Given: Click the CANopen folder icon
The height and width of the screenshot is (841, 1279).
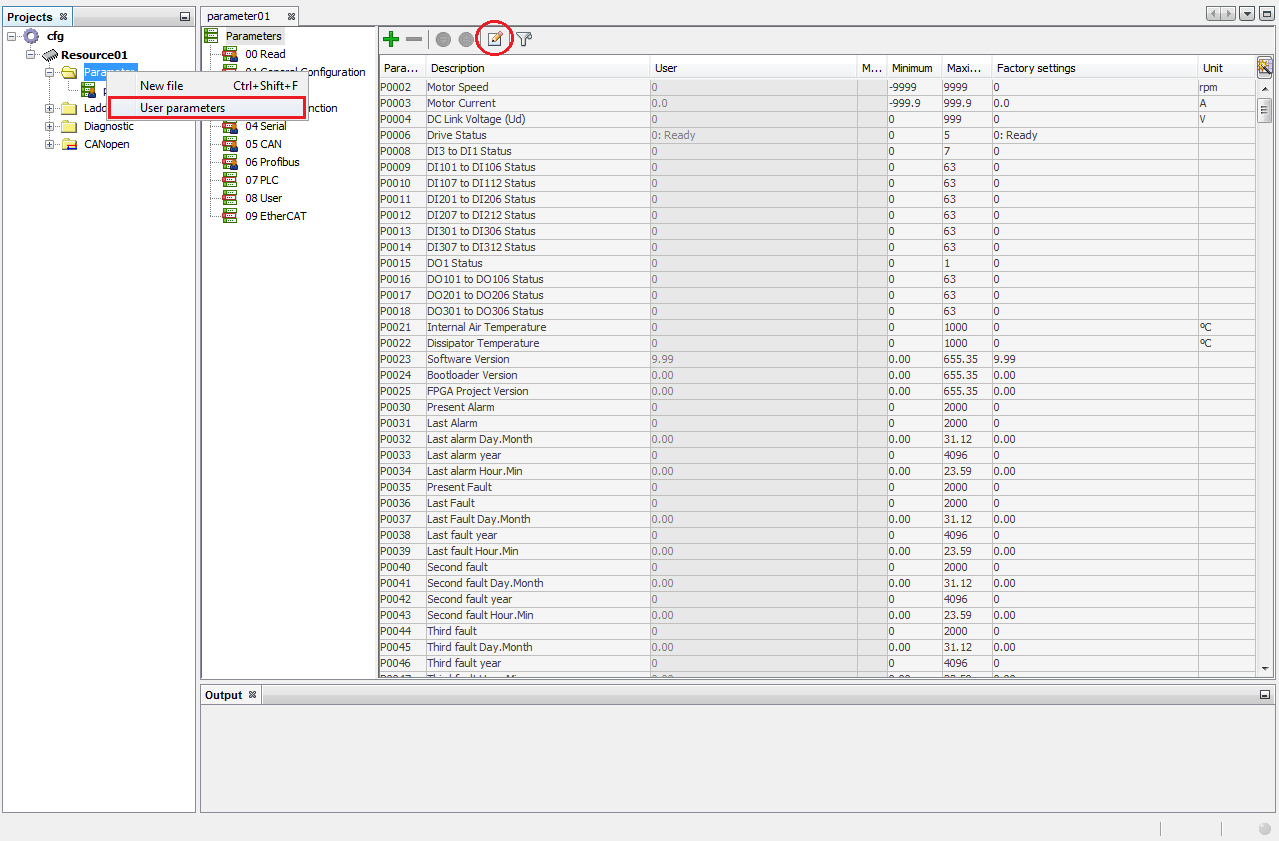Looking at the screenshot, I should click(69, 144).
